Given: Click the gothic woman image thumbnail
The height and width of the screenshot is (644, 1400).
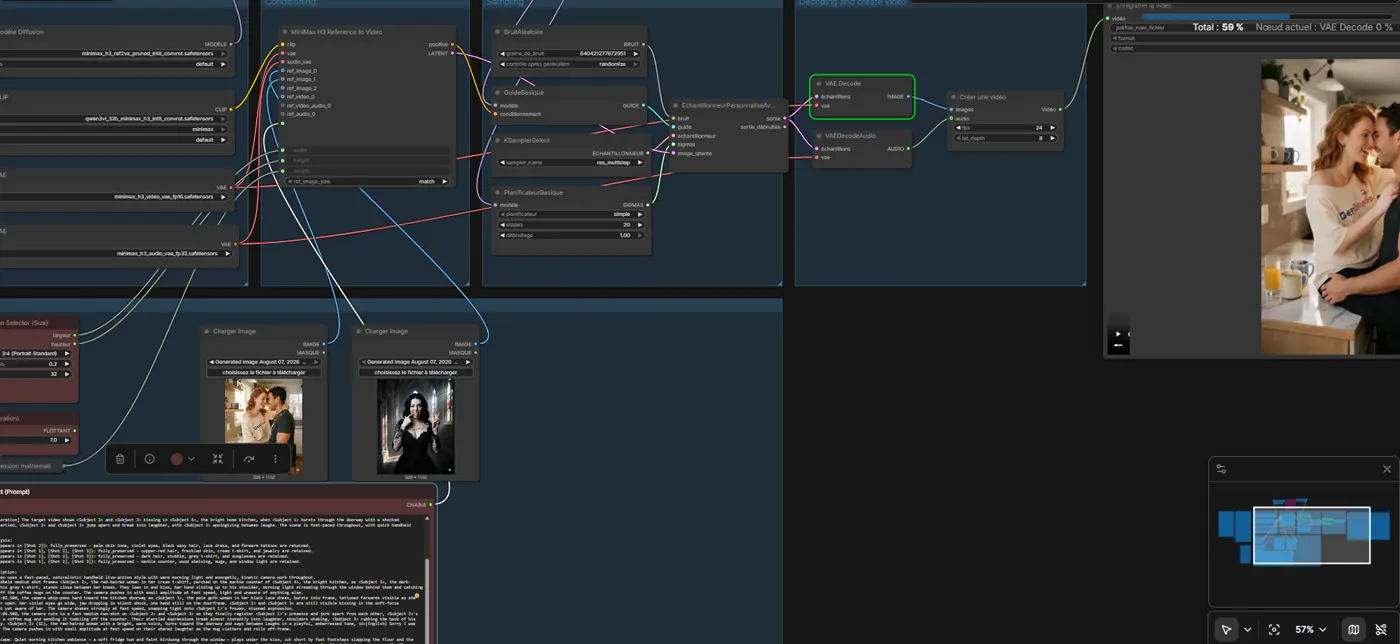Looking at the screenshot, I should point(416,426).
